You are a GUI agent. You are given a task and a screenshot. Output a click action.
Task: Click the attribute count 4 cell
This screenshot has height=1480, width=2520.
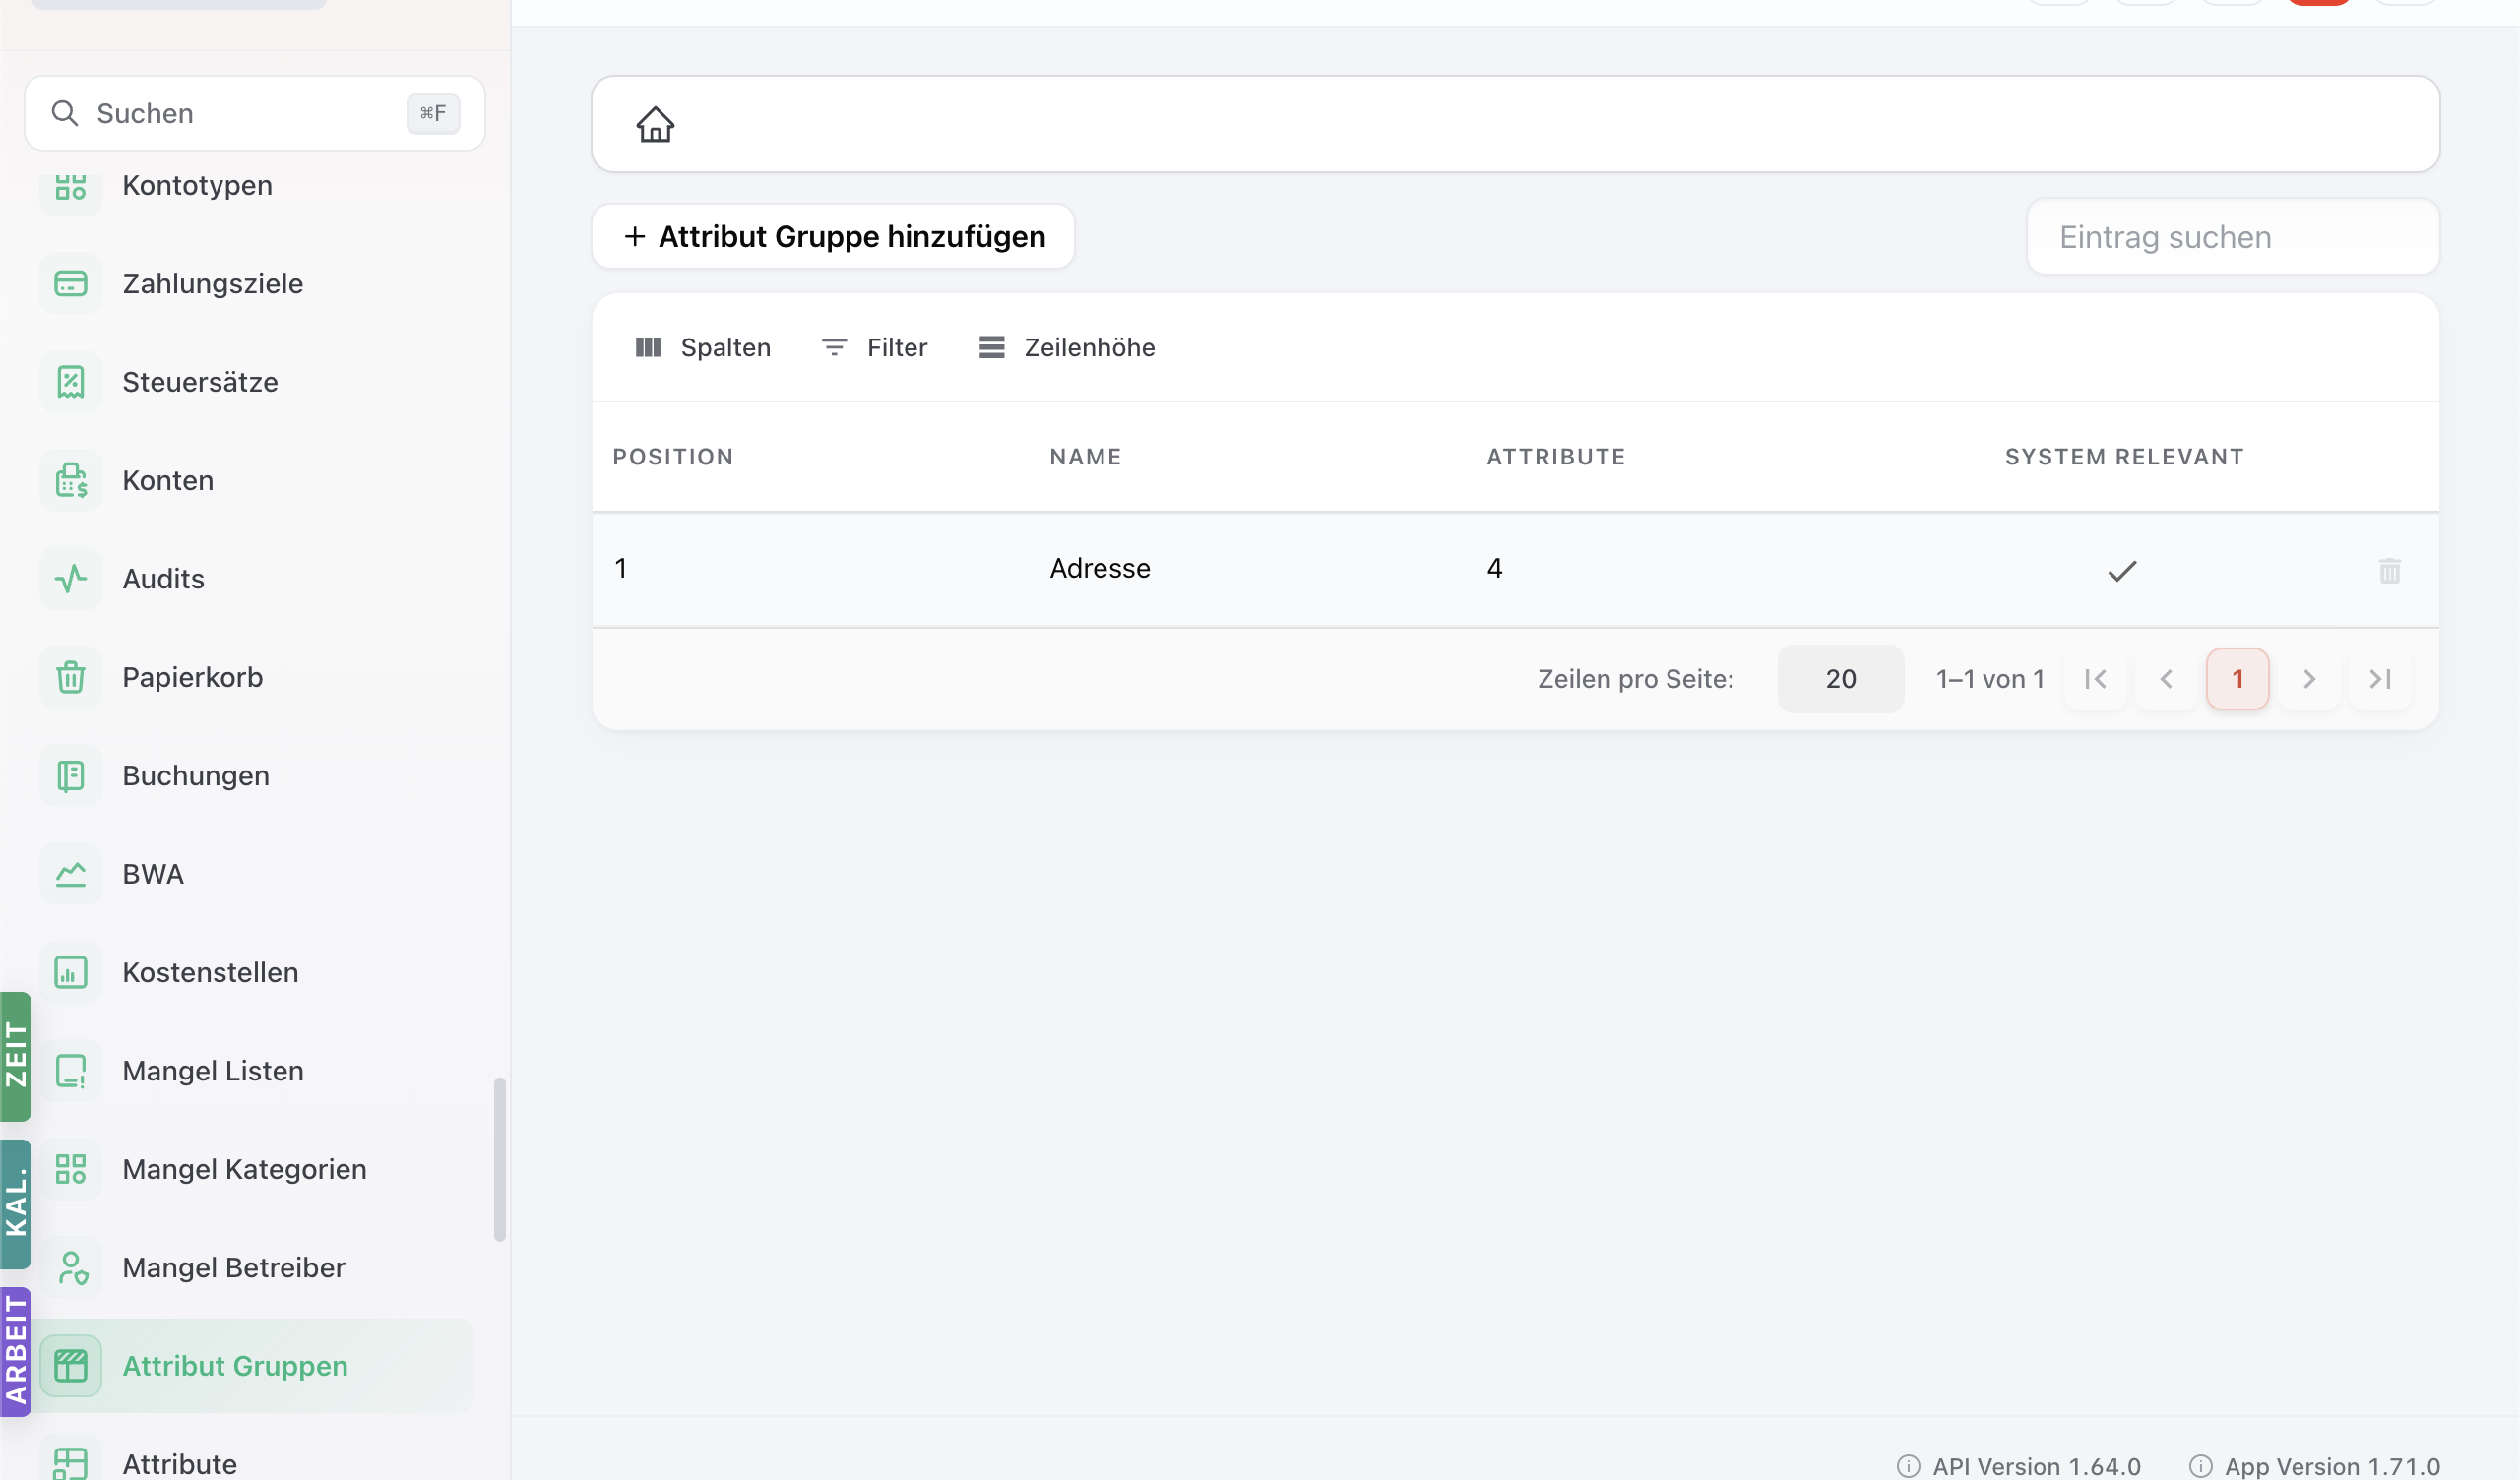[1494, 569]
